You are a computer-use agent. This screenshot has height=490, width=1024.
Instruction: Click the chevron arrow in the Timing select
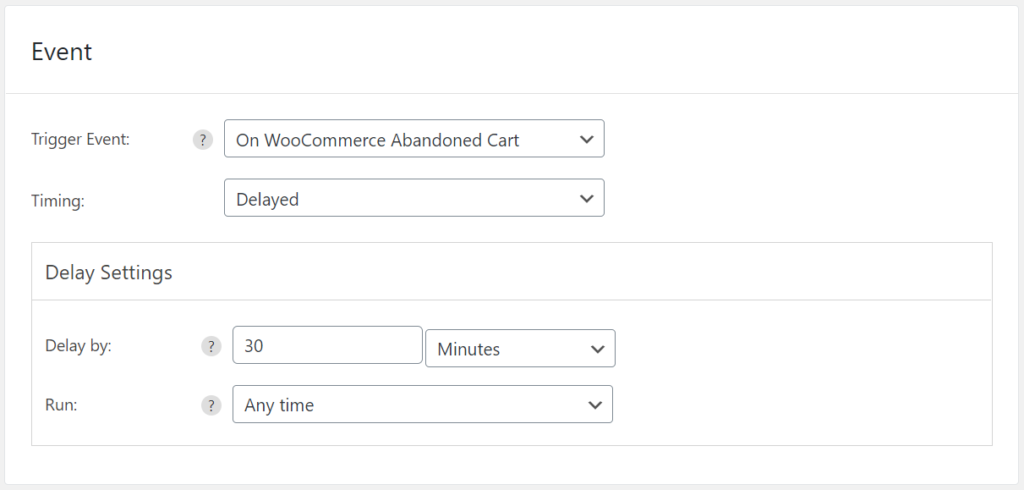586,199
